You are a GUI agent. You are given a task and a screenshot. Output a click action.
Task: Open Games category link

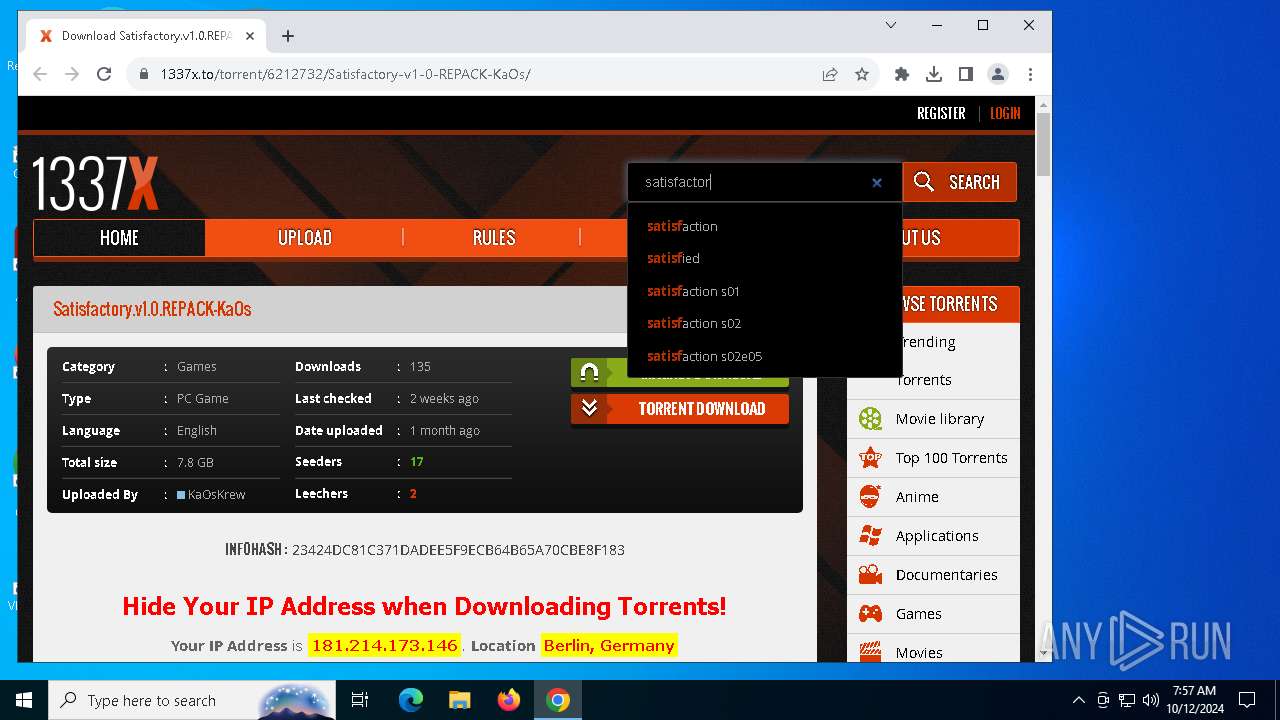(x=919, y=614)
